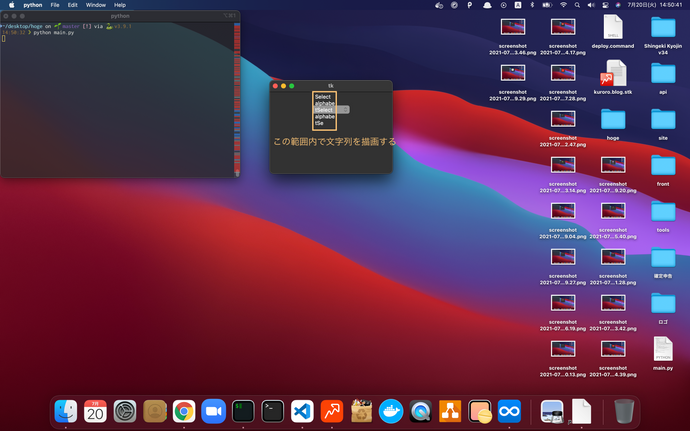Screen dimensions: 690x431
Task: Select screenshot 2021-07...9.29.png thumbnail
Action: 513,73
